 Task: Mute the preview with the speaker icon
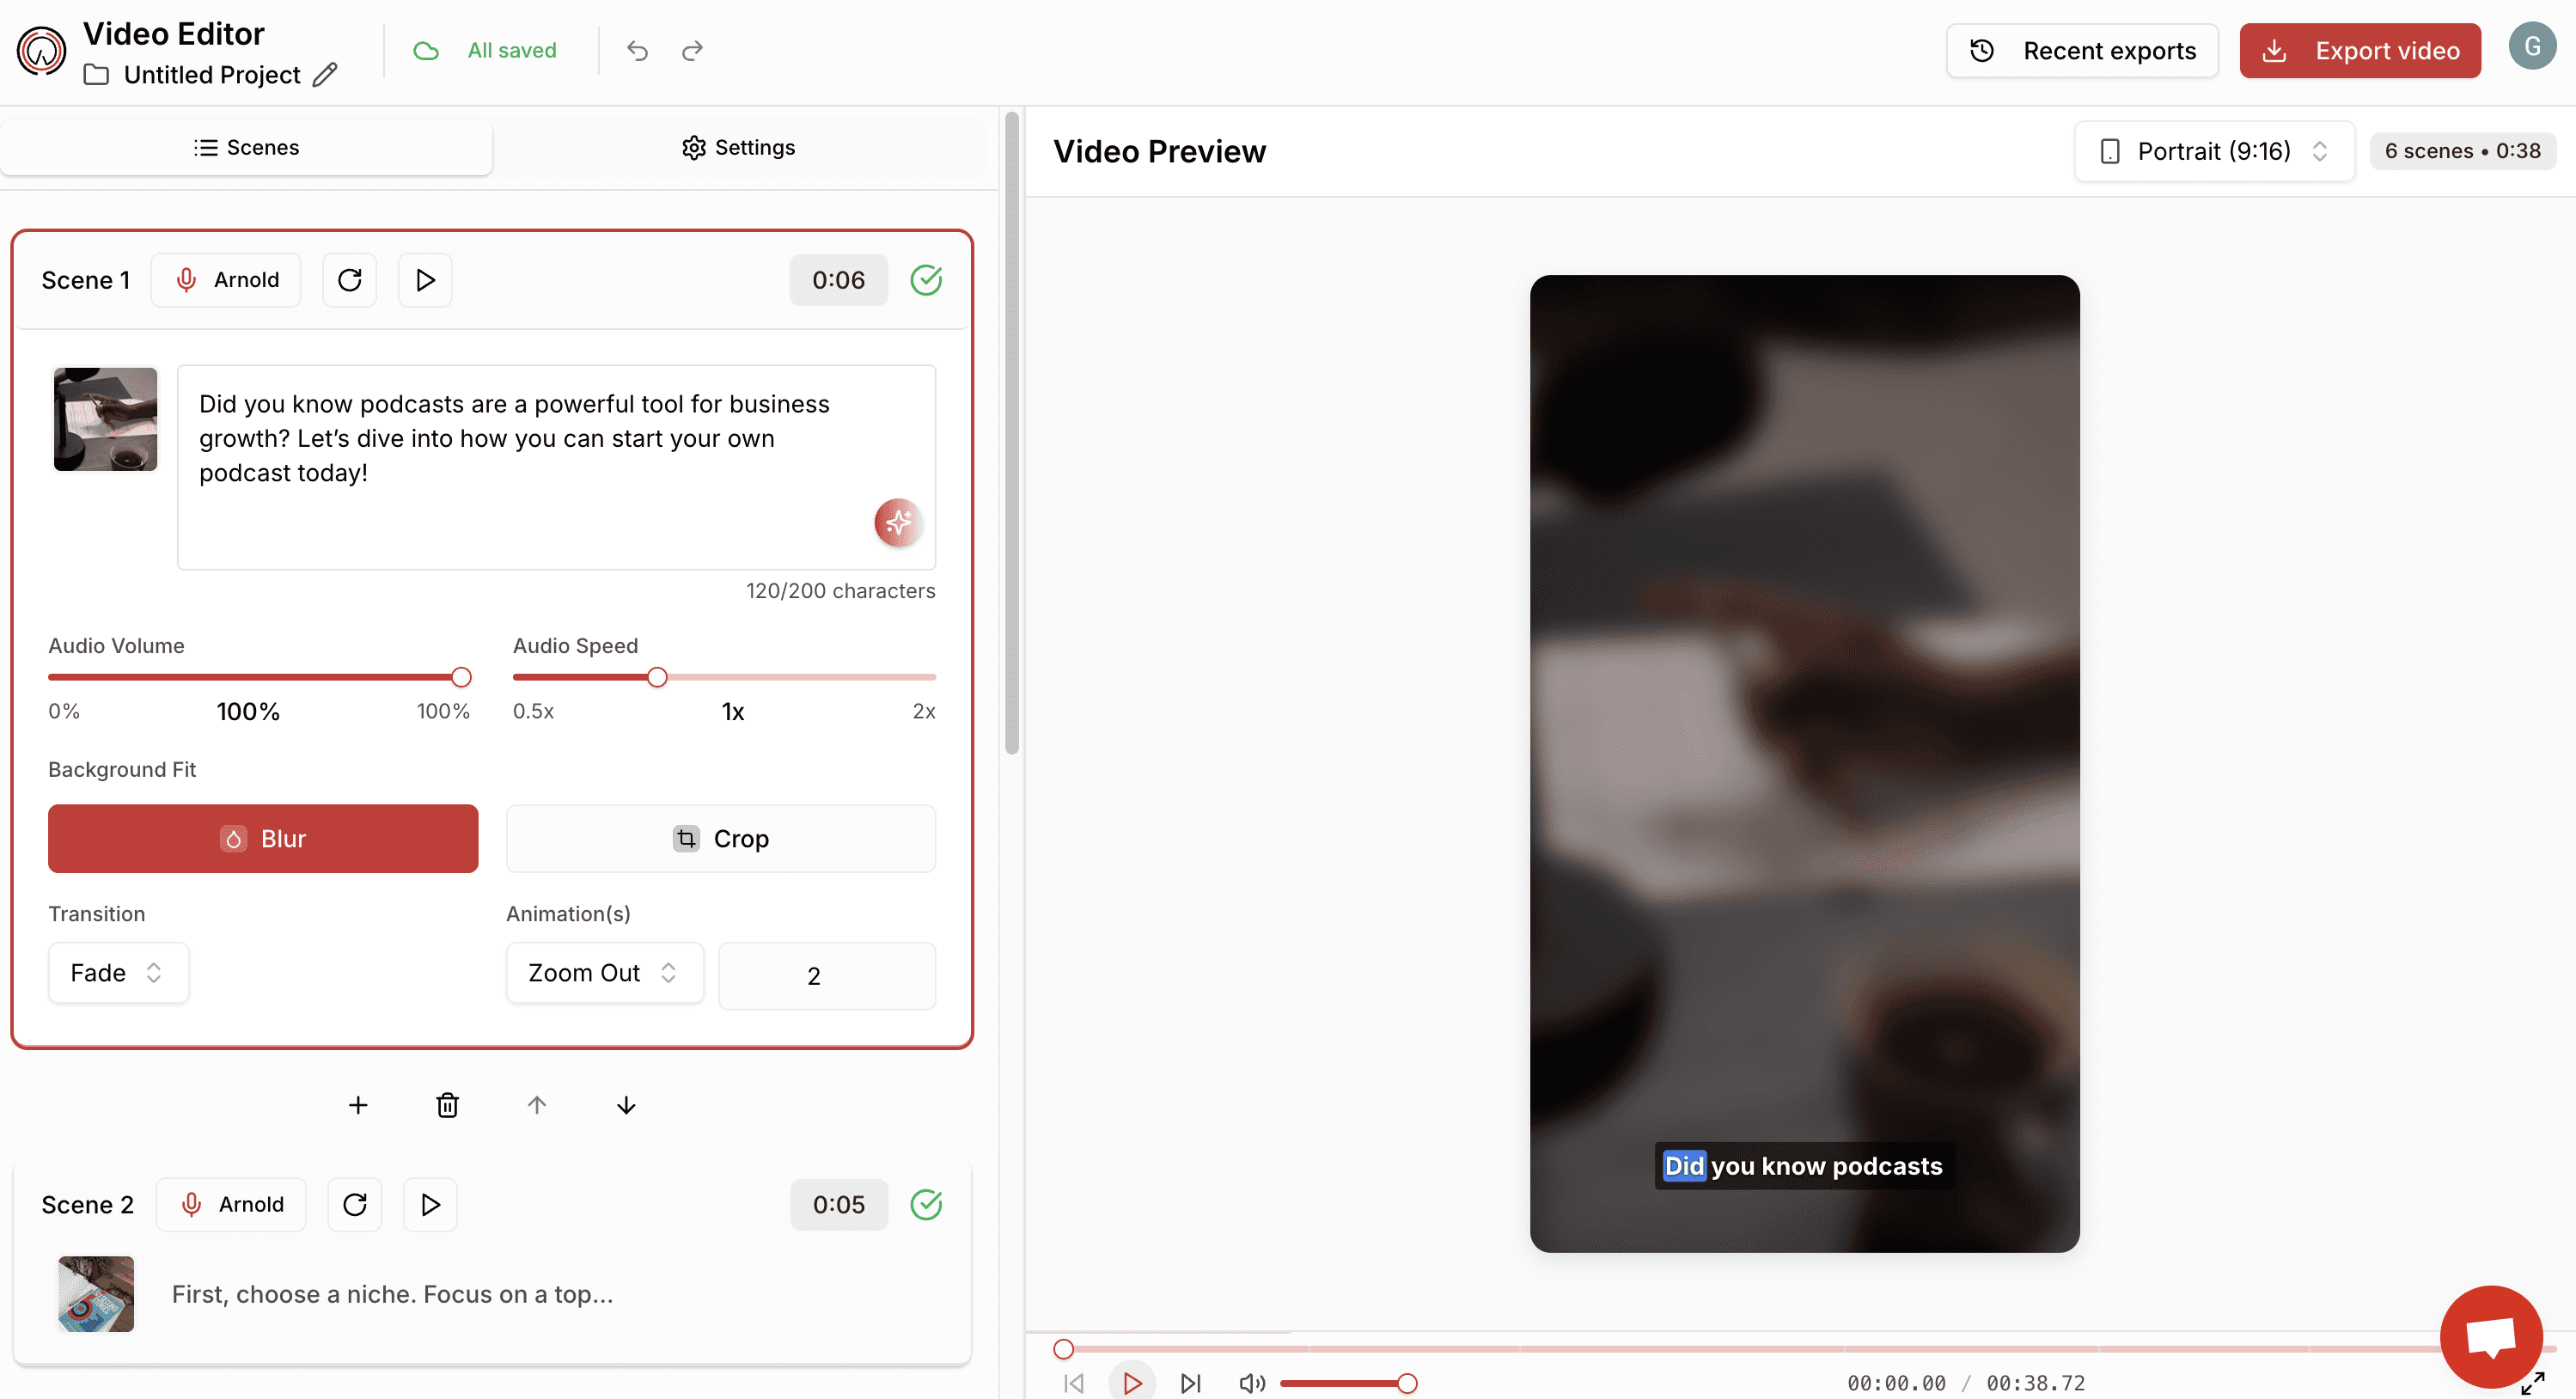[x=1252, y=1383]
